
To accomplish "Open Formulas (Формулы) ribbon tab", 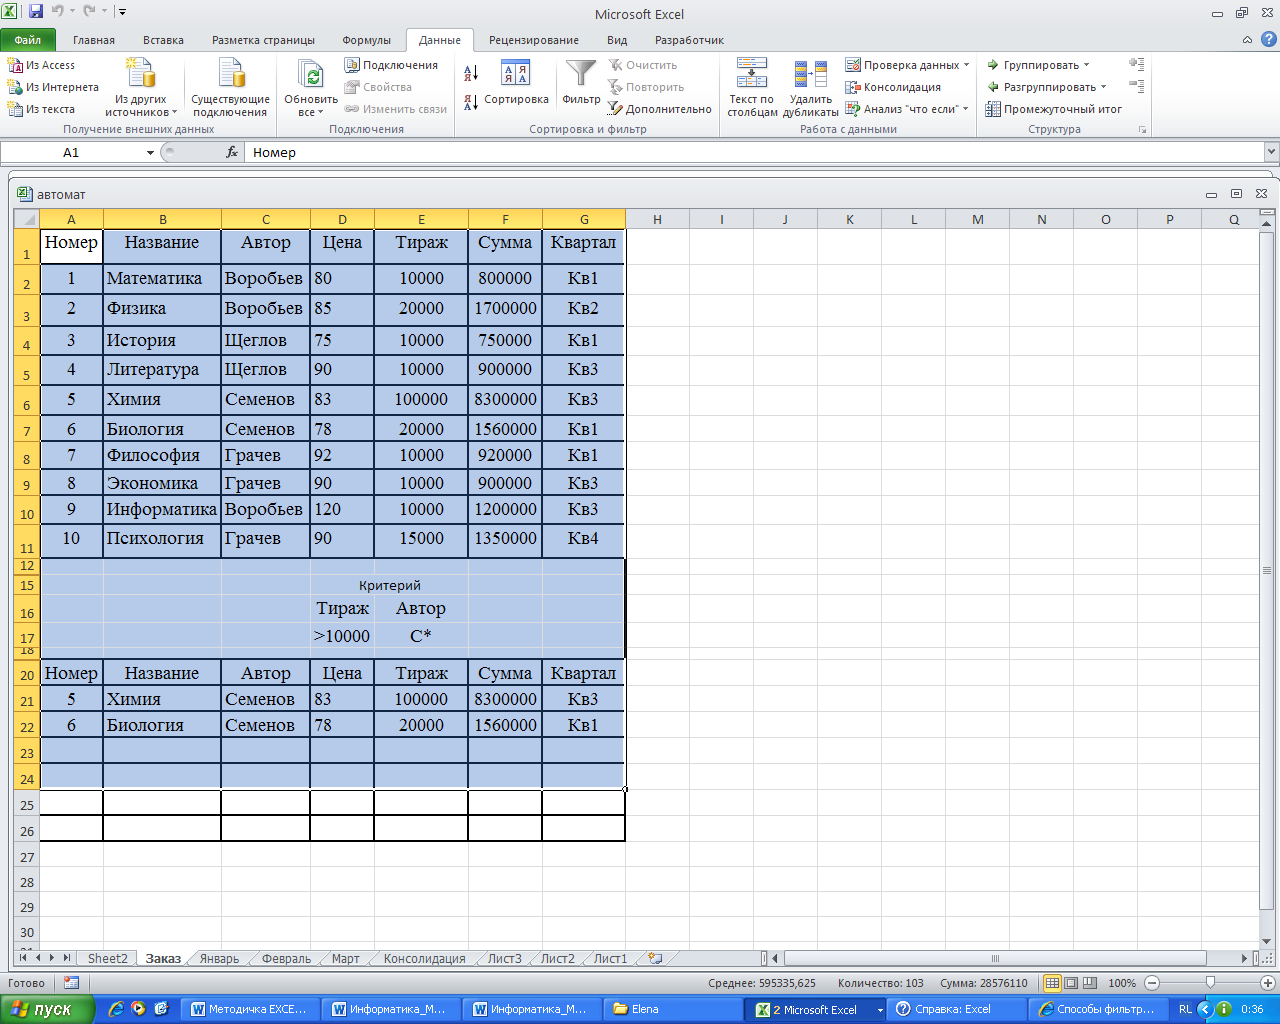I will pos(366,40).
